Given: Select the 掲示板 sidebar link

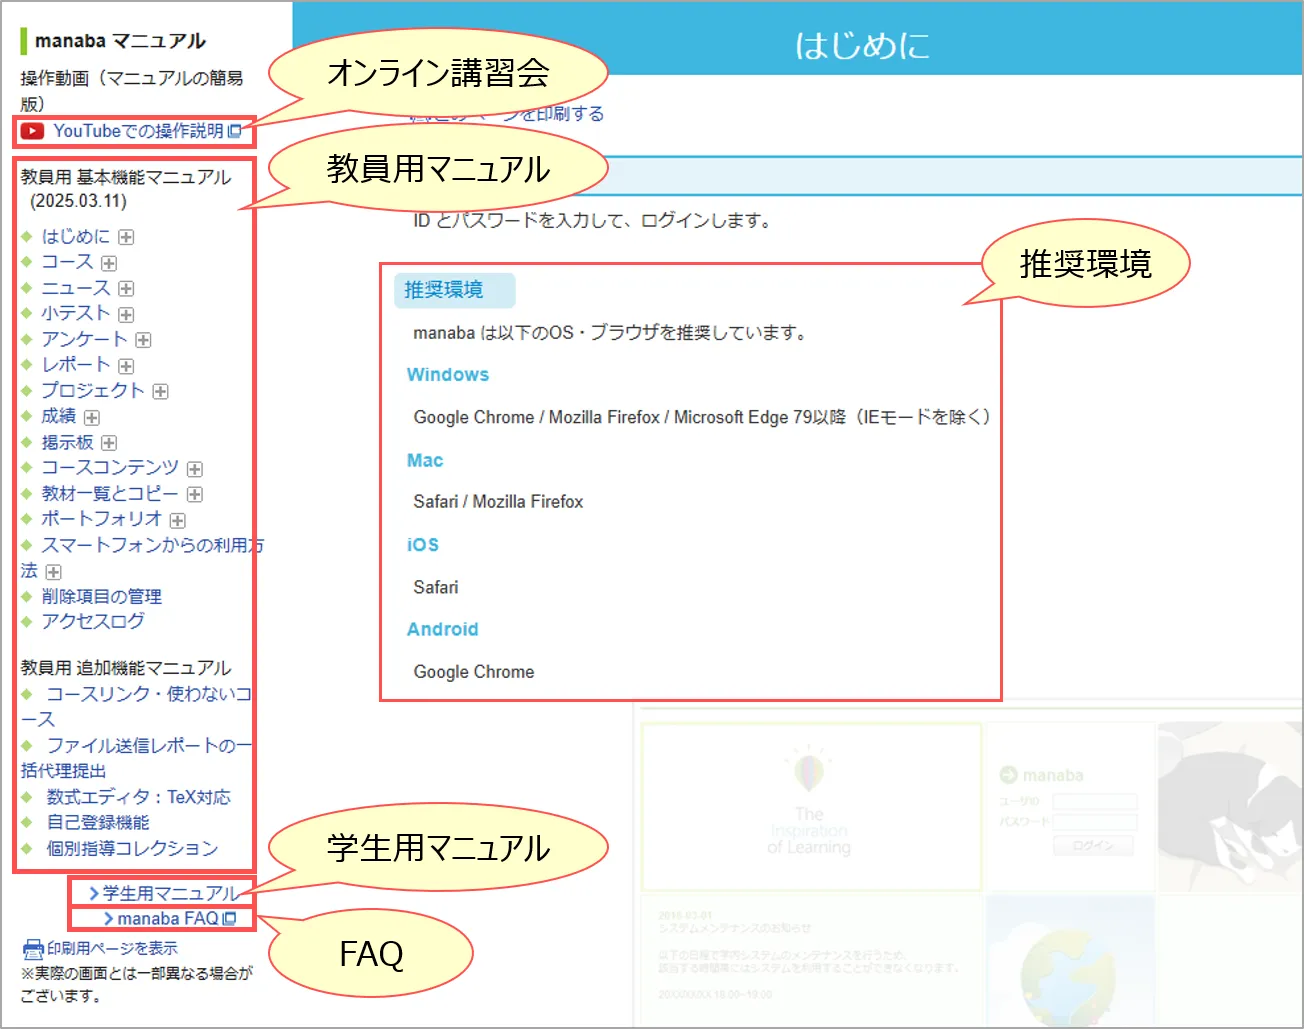Looking at the screenshot, I should (67, 442).
